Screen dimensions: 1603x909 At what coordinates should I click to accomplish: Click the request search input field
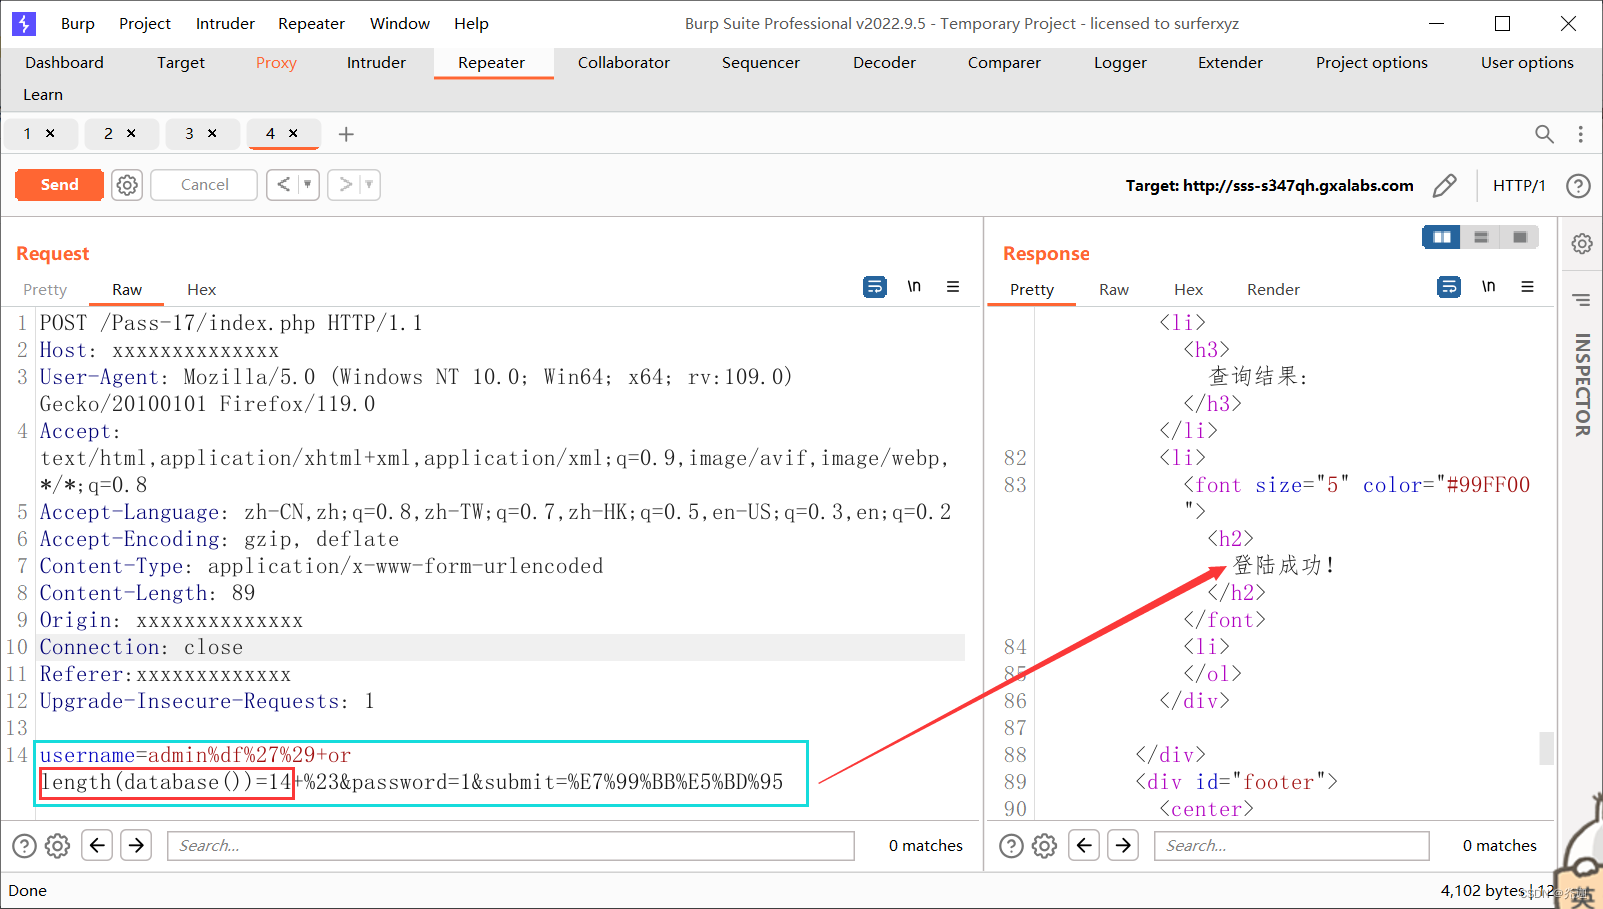coord(511,846)
